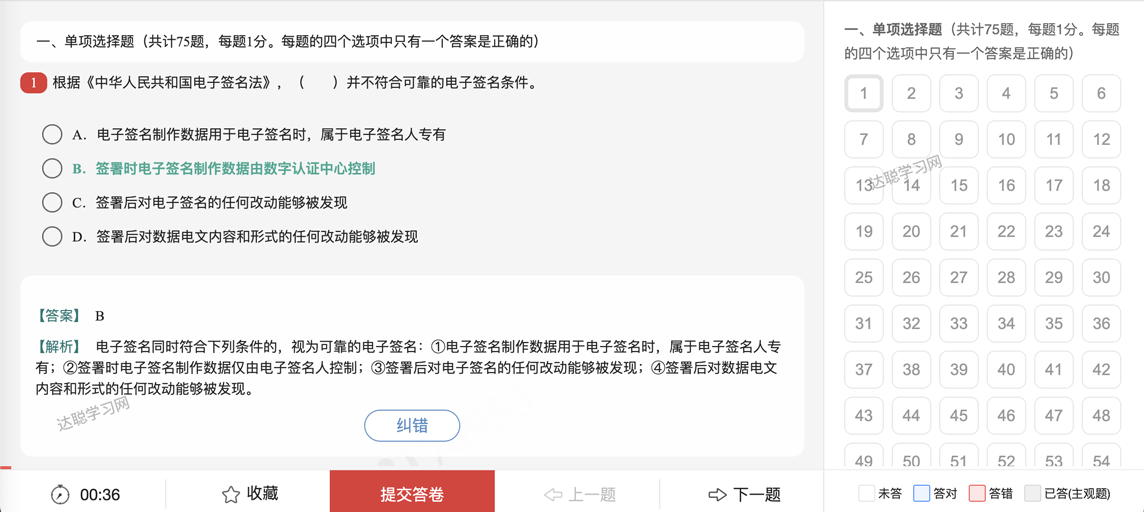Report an error with 纠错 button

coord(412,425)
